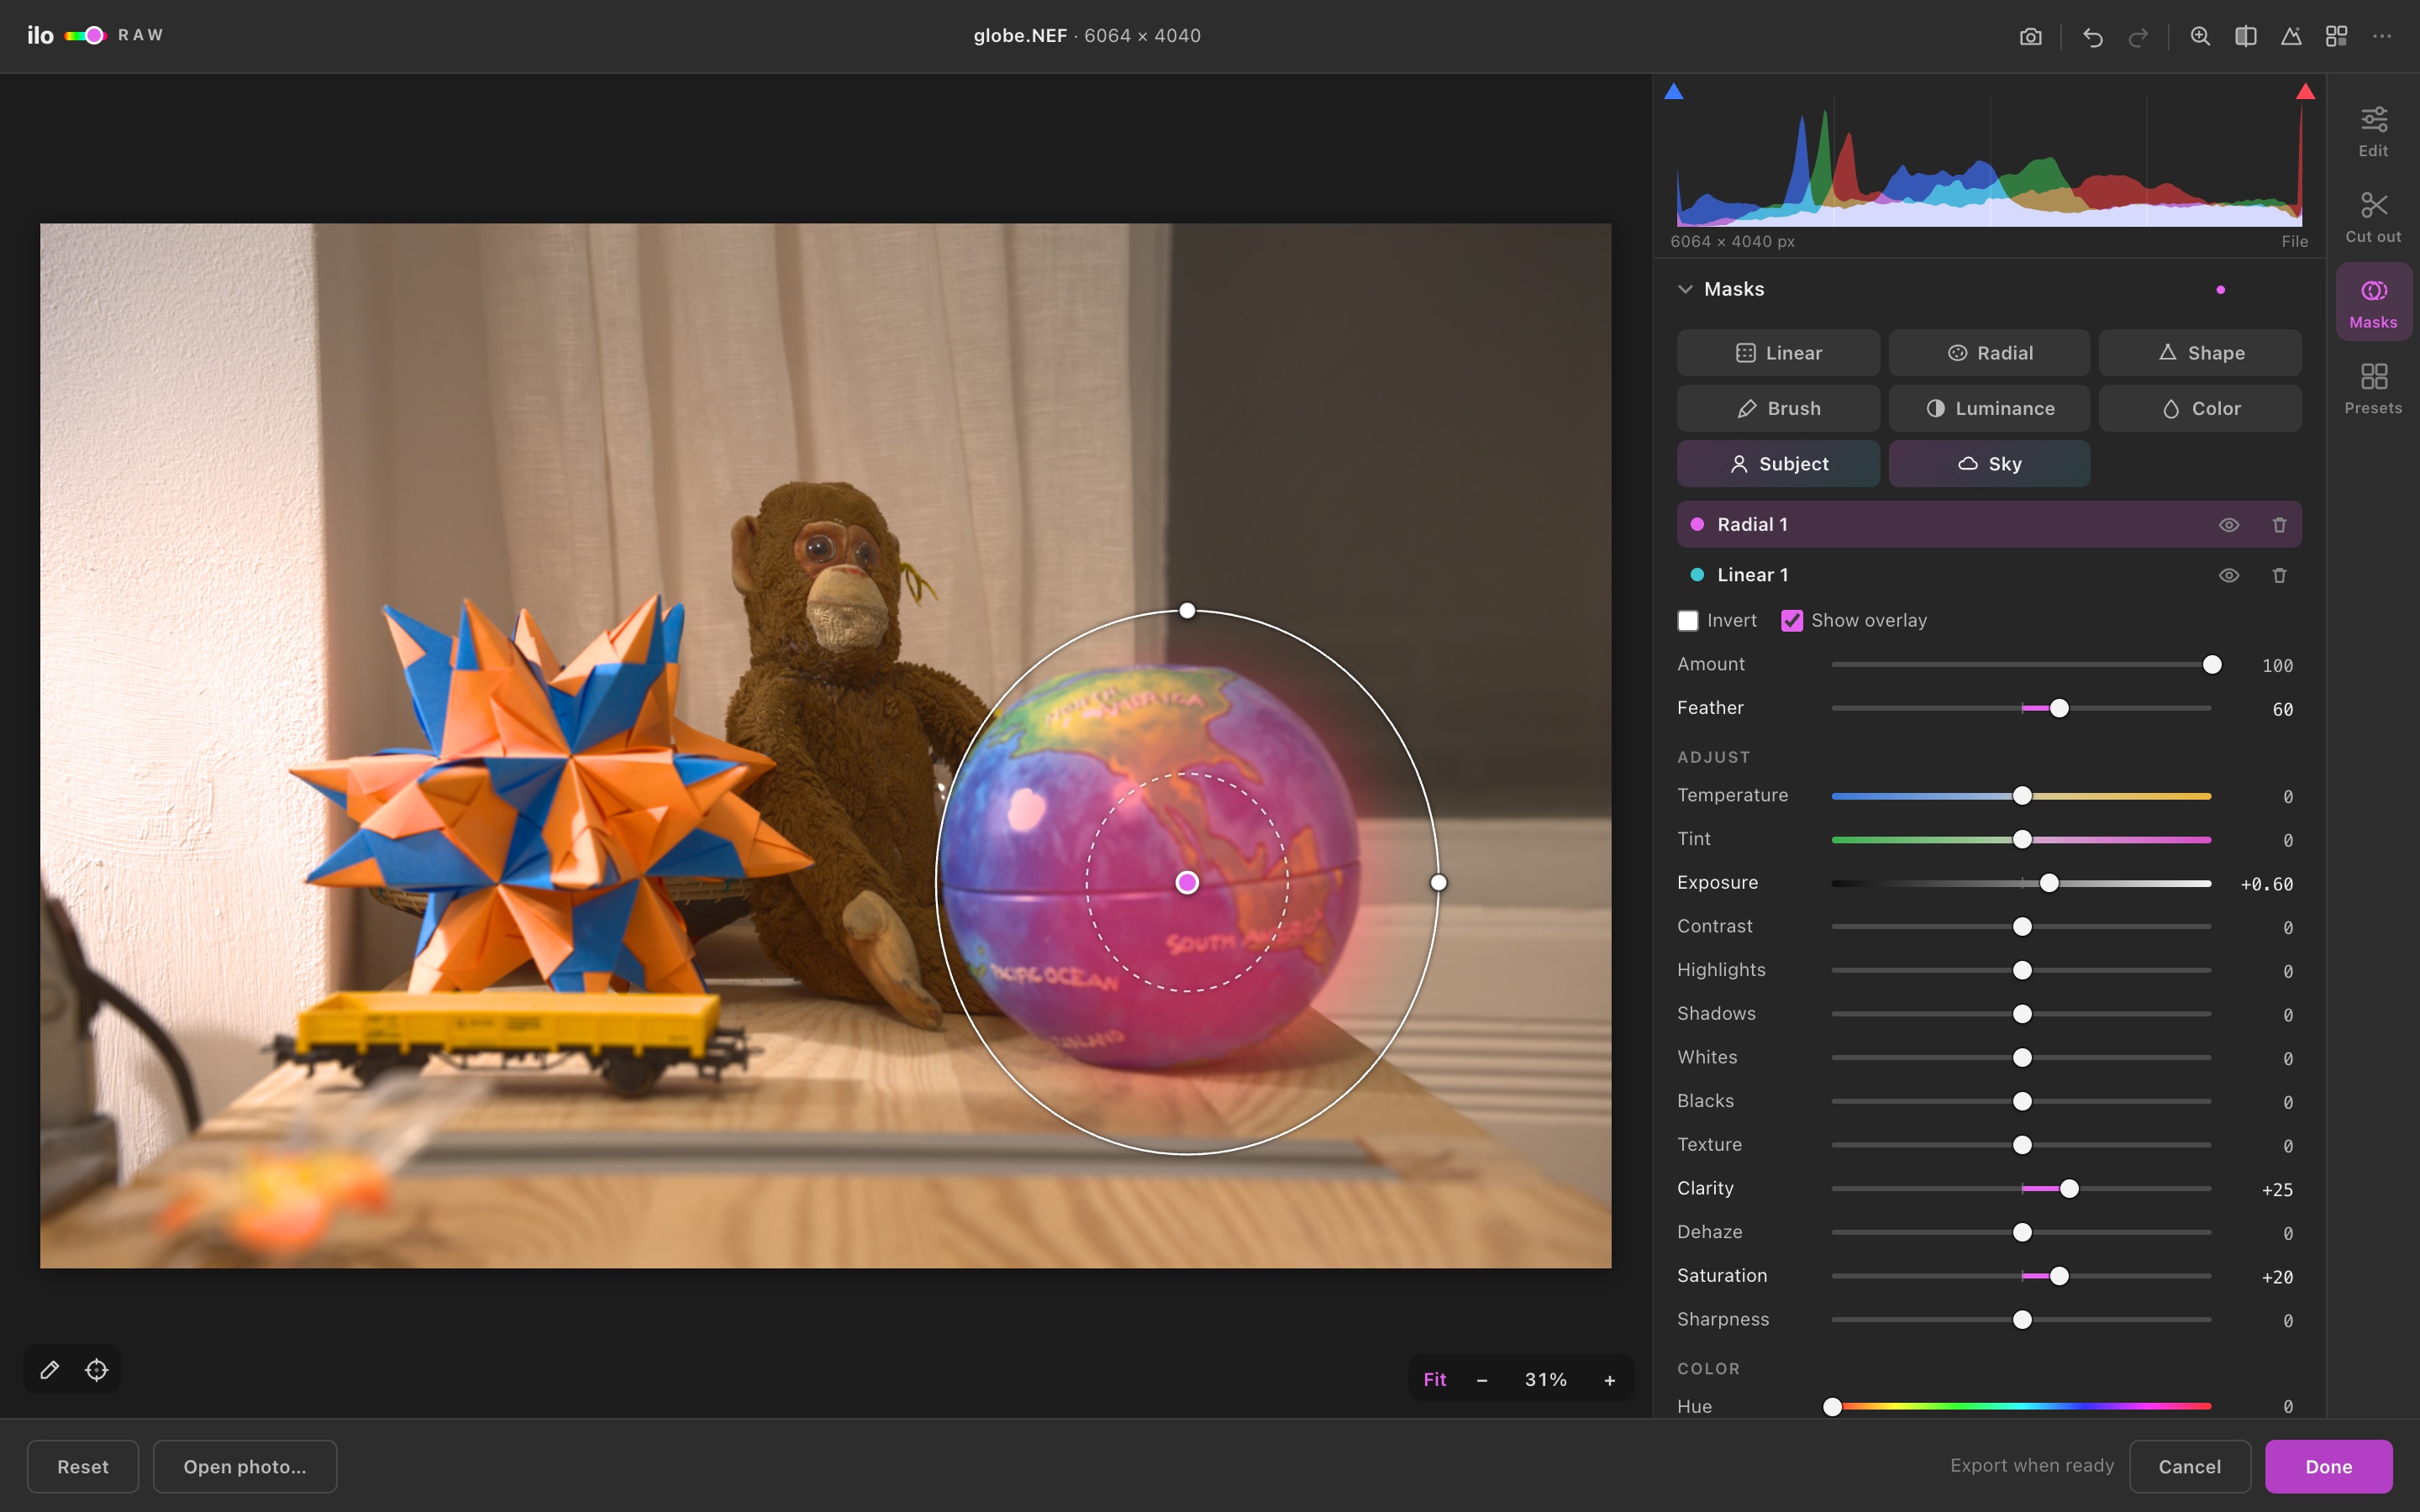The image size is (2420, 1512).
Task: Click the Done button
Action: tap(2328, 1467)
